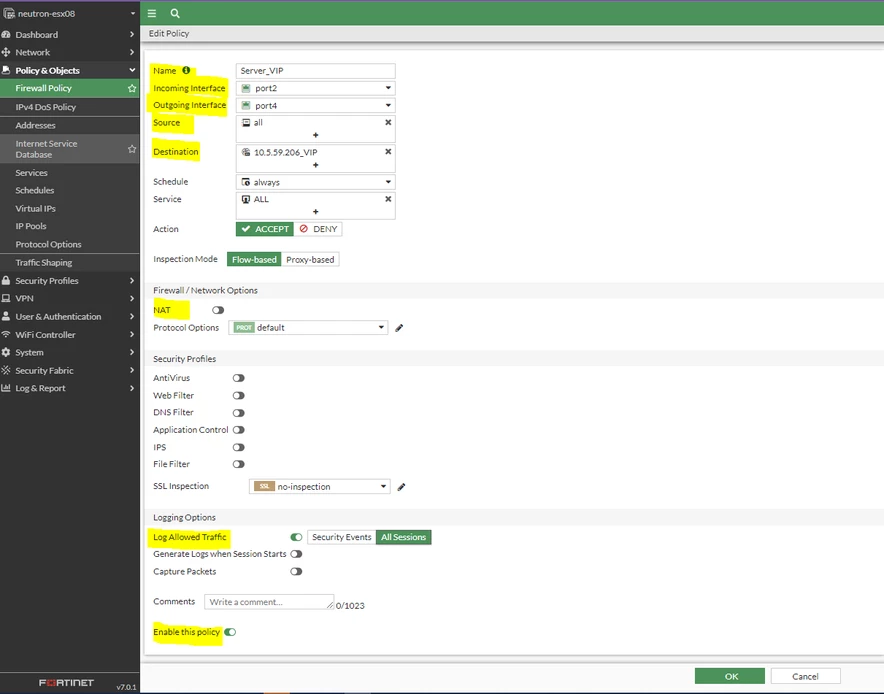Enable the Application Control toggle

[x=238, y=430]
